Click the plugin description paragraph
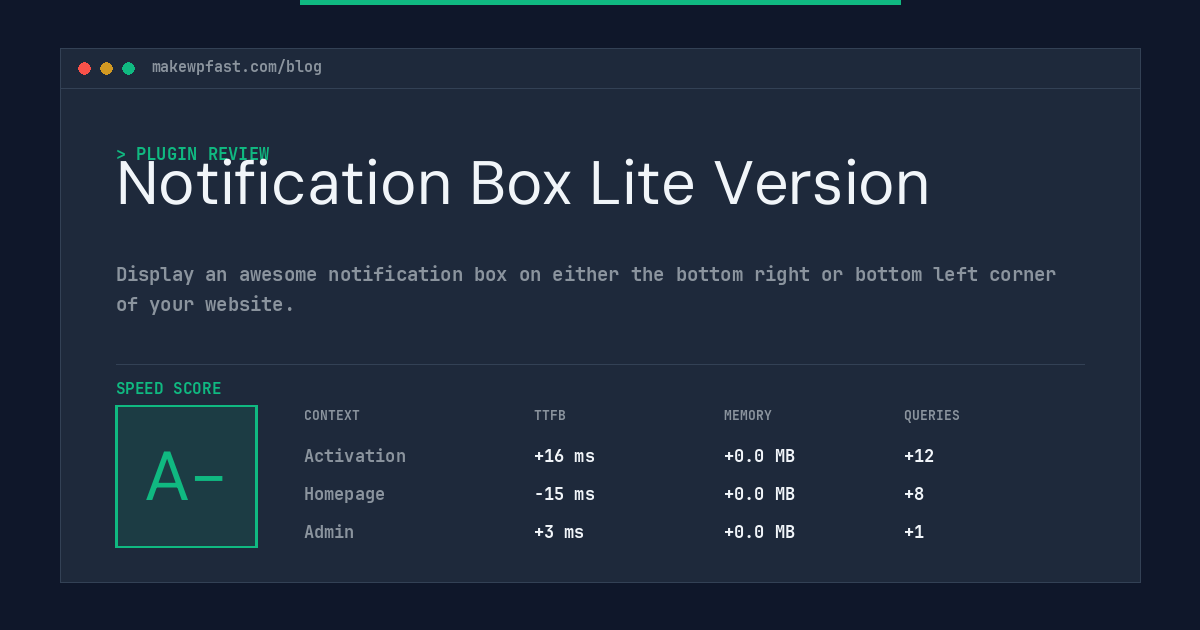 point(586,289)
